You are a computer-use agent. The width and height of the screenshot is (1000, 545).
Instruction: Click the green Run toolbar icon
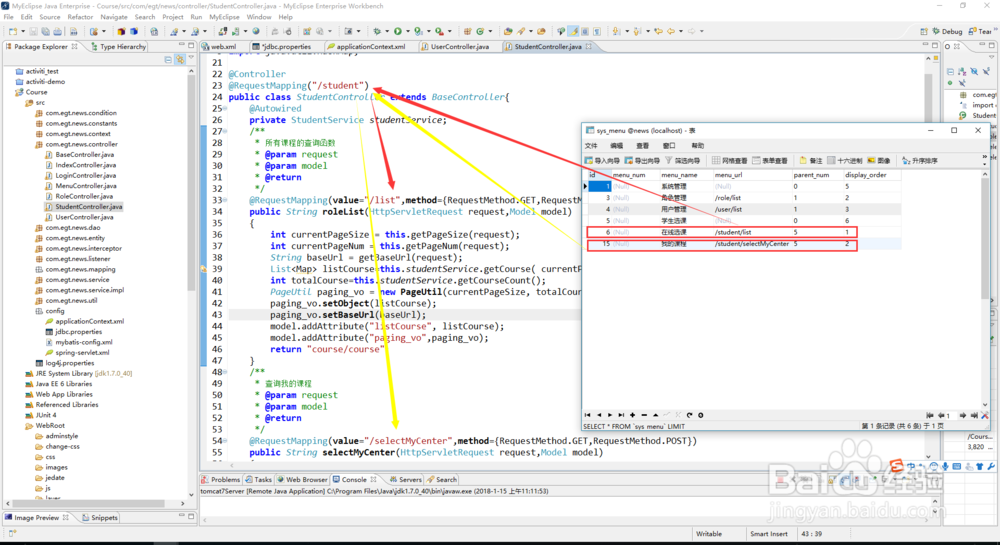pyautogui.click(x=398, y=31)
